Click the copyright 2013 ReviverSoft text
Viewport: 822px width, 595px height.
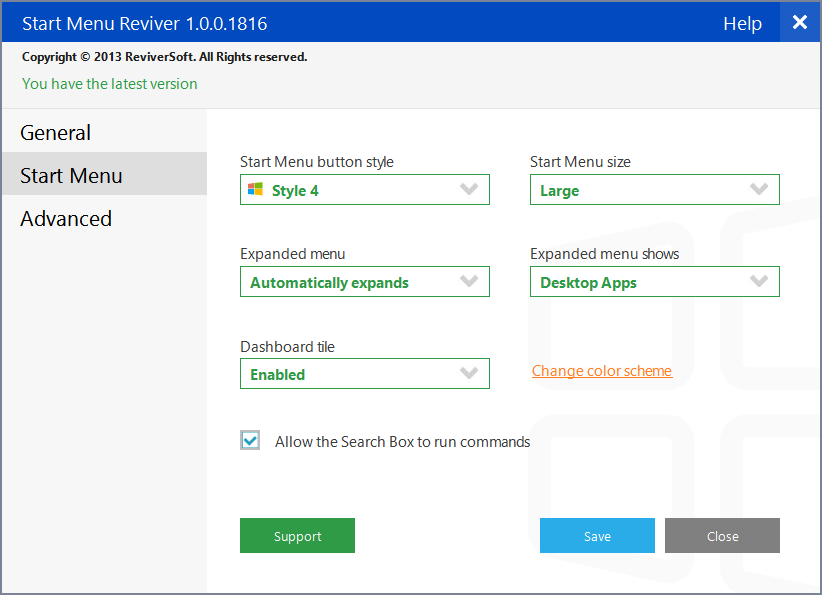[x=165, y=57]
